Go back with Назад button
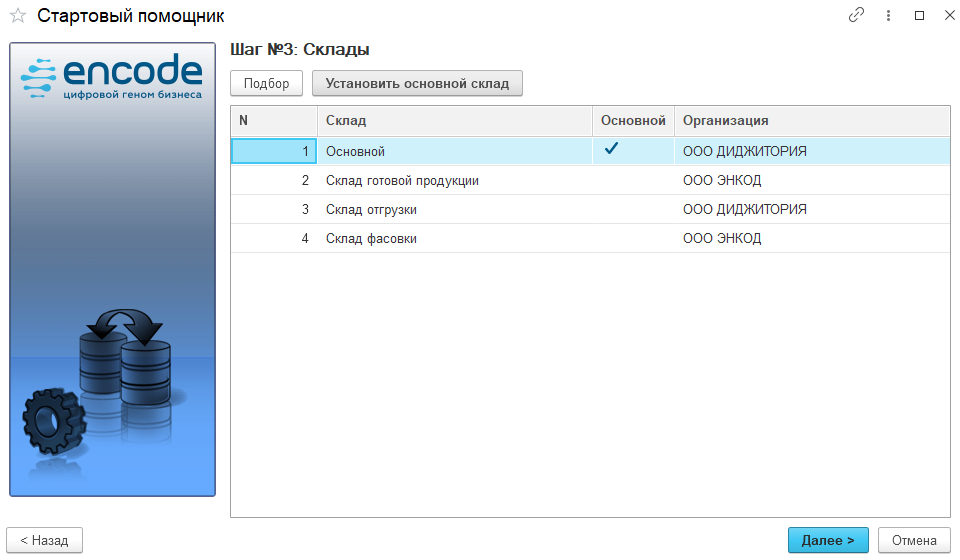The width and height of the screenshot is (960, 560). pos(44,540)
